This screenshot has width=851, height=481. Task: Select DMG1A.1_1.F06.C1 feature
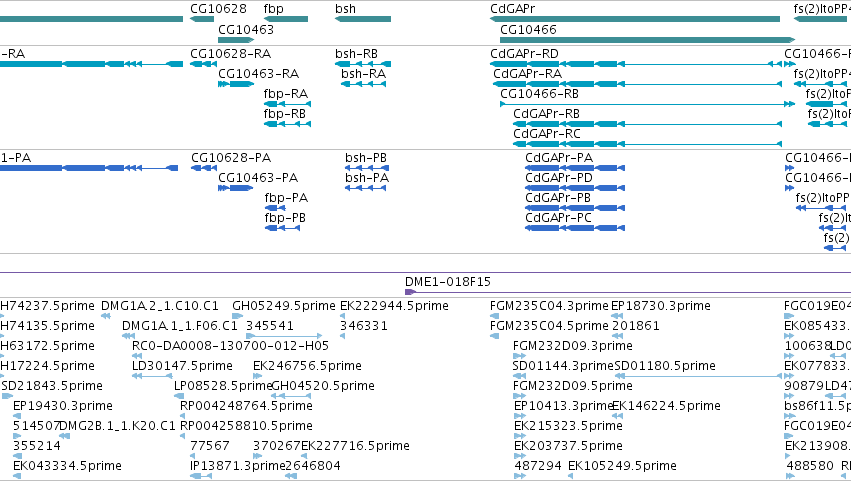click(180, 326)
